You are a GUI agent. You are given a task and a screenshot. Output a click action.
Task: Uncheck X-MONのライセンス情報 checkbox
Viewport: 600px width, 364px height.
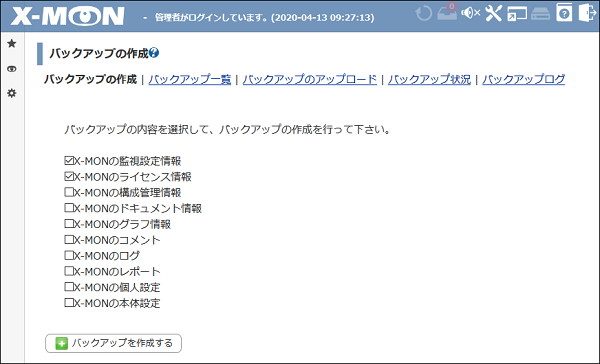(69, 176)
